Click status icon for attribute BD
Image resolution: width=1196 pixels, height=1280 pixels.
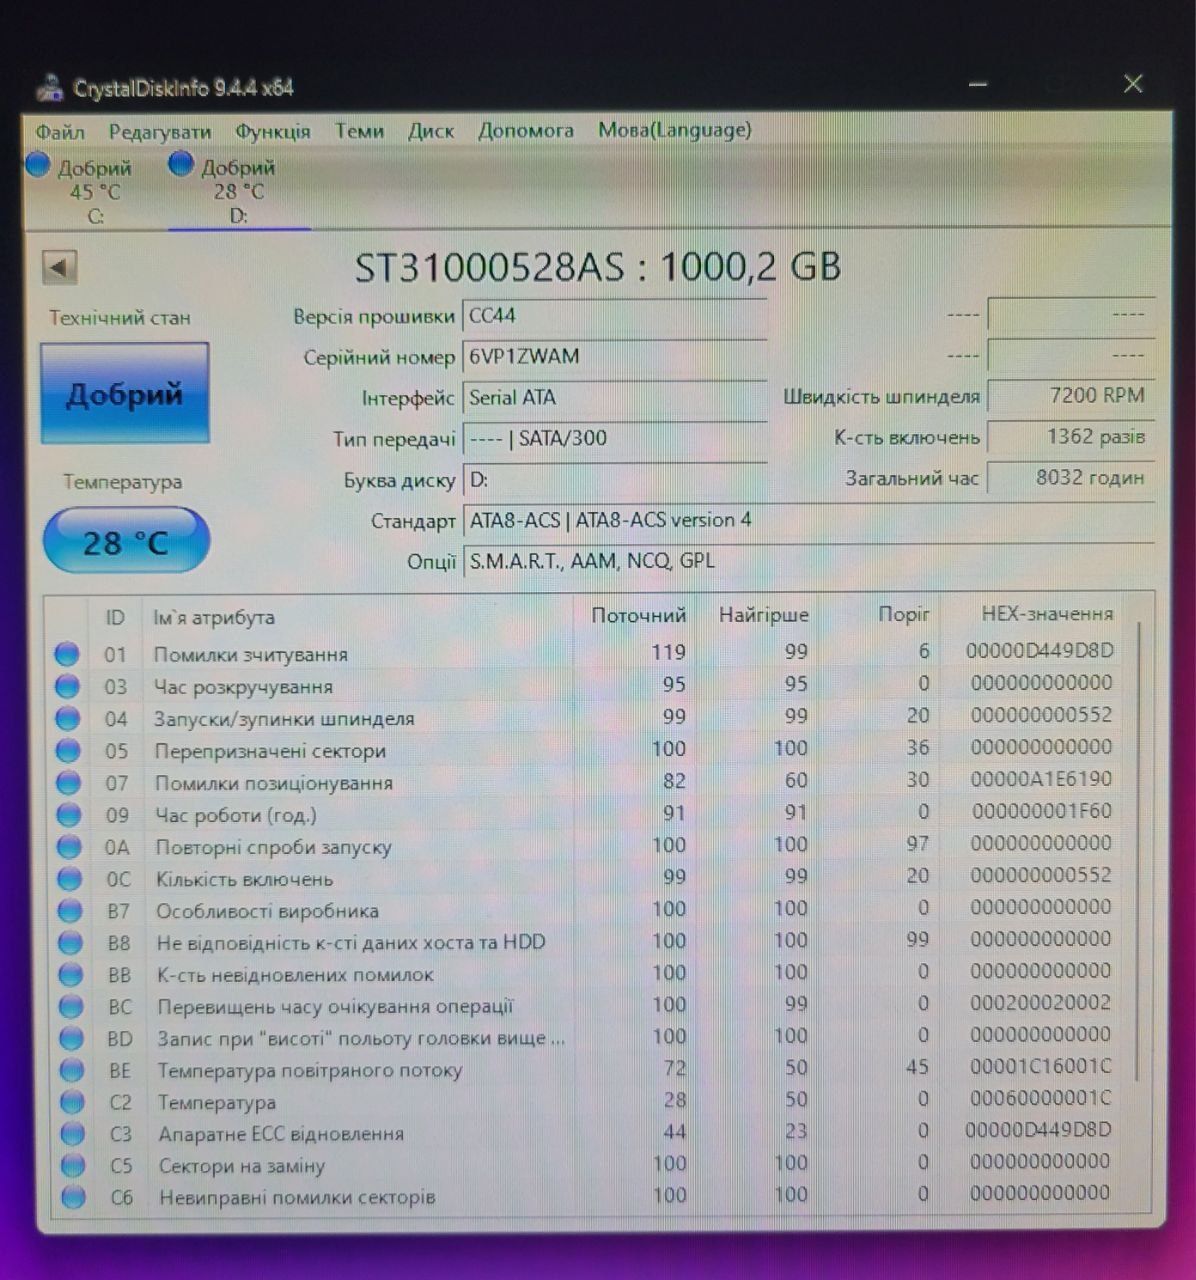[71, 1038]
